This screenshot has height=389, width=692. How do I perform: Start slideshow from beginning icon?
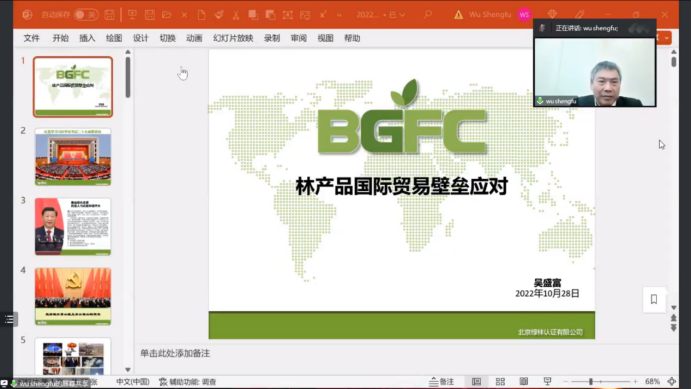[x=132, y=15]
